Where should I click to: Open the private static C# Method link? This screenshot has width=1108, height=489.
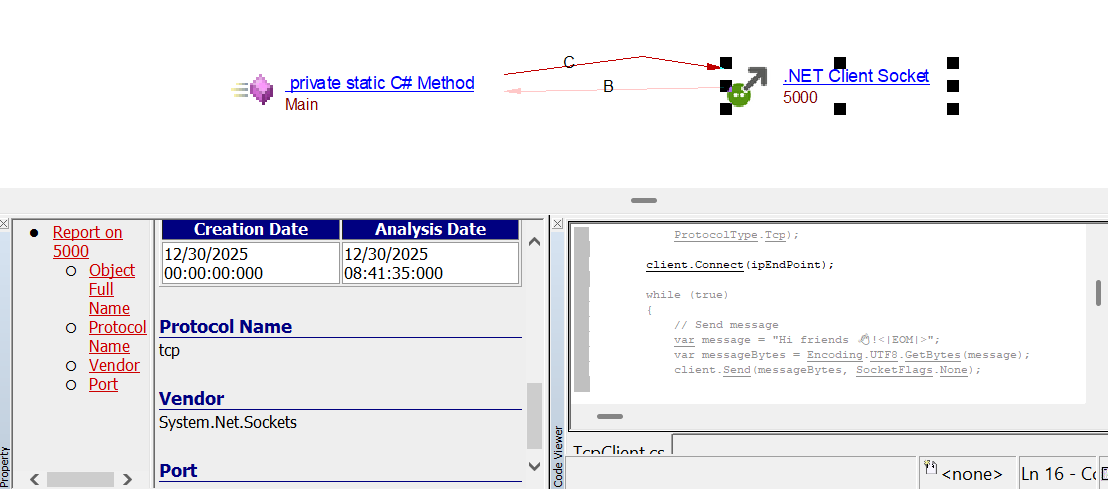click(x=380, y=83)
